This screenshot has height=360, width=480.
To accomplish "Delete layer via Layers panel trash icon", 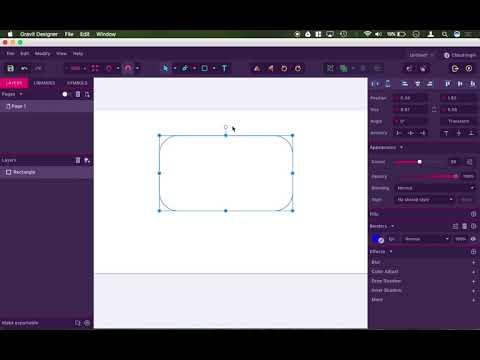I will pyautogui.click(x=78, y=160).
